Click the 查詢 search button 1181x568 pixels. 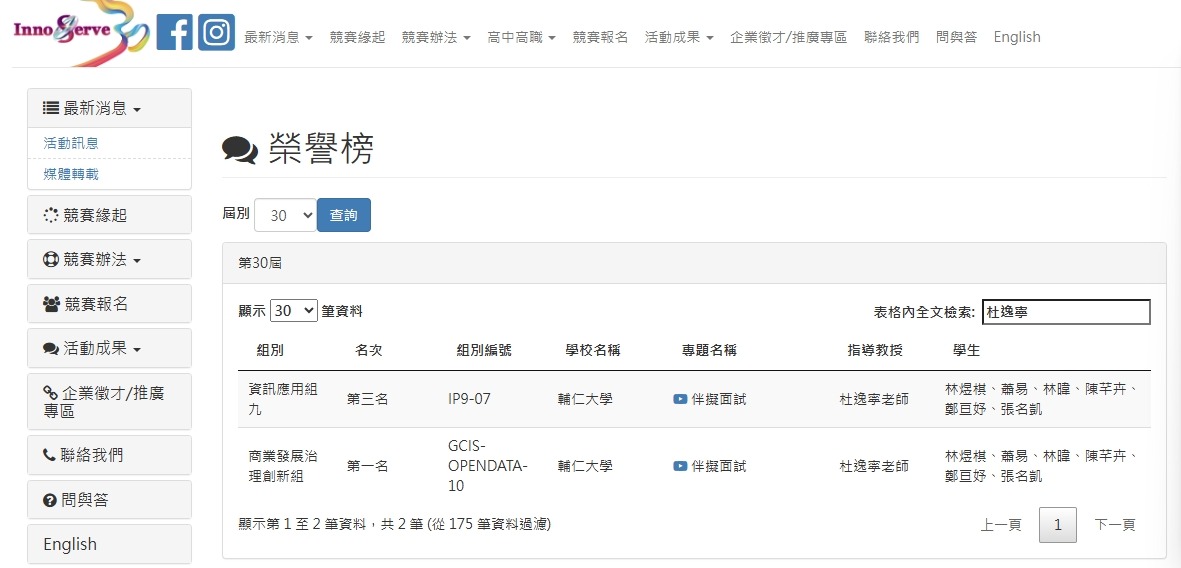click(343, 215)
